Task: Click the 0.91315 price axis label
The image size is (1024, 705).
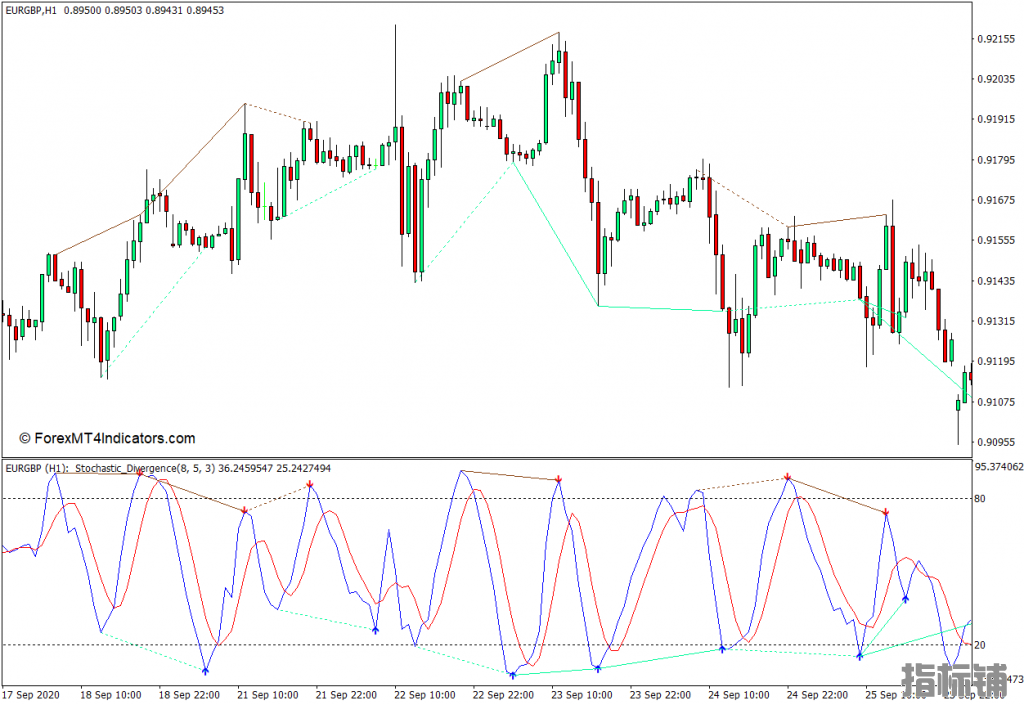Action: pos(996,321)
